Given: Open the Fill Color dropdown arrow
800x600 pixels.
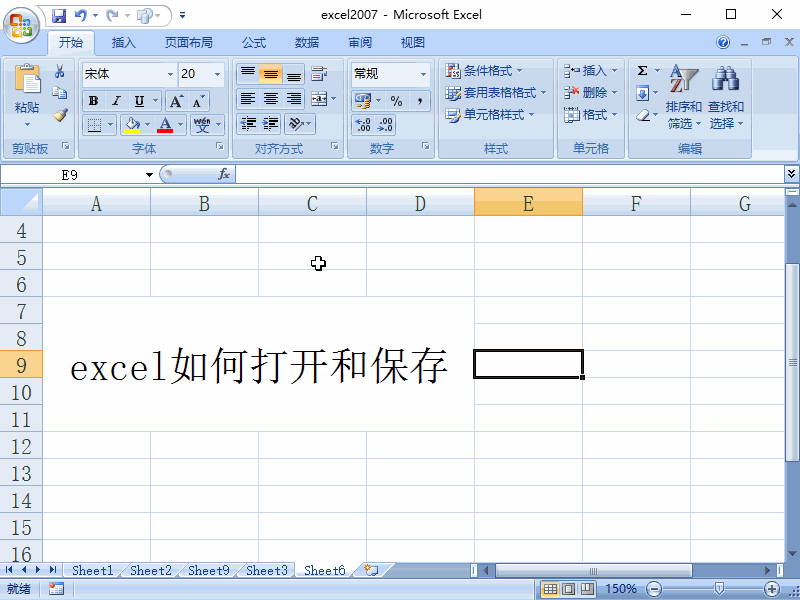Looking at the screenshot, I should [147, 124].
